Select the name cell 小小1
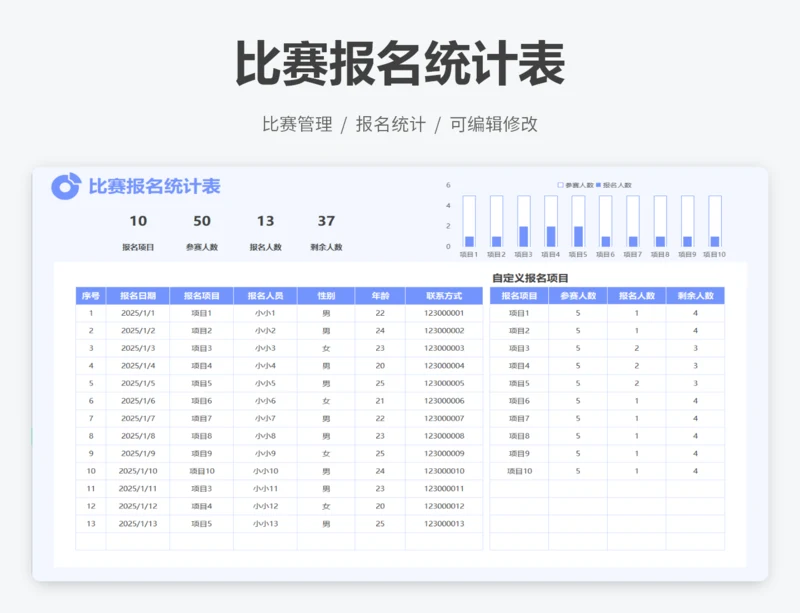This screenshot has height=613, width=800. 265,313
